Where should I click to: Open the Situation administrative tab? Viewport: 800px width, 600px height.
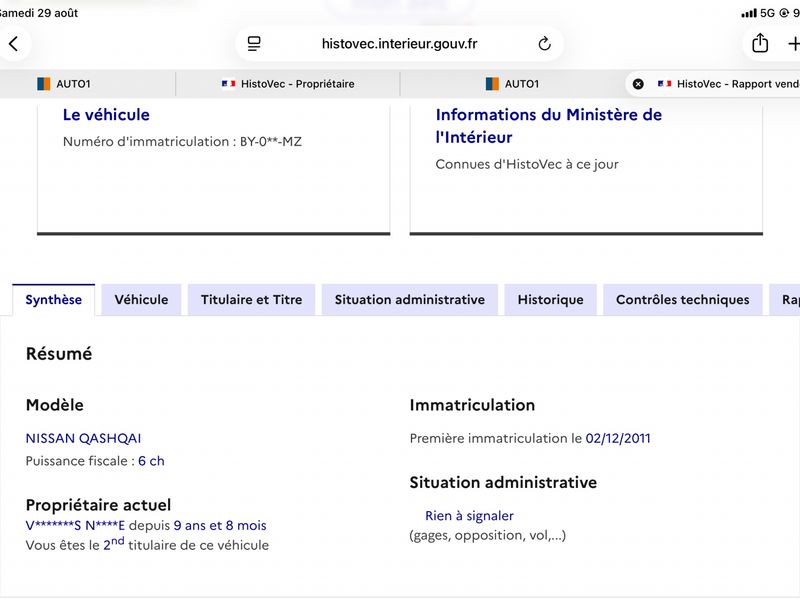tap(410, 299)
